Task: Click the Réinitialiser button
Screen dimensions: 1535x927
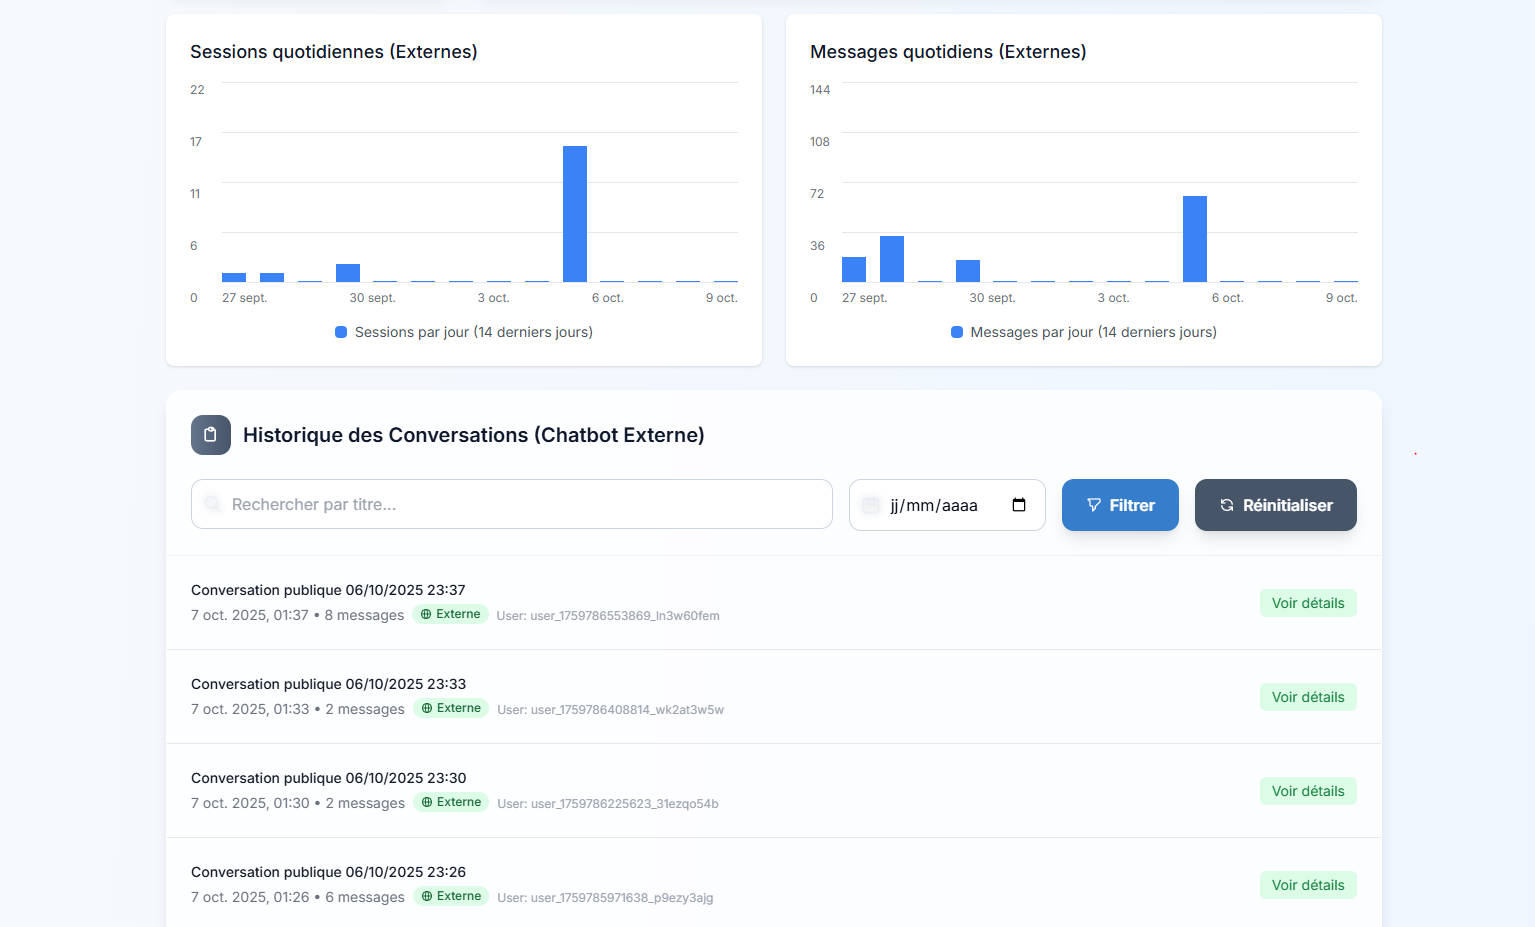Action: coord(1275,505)
